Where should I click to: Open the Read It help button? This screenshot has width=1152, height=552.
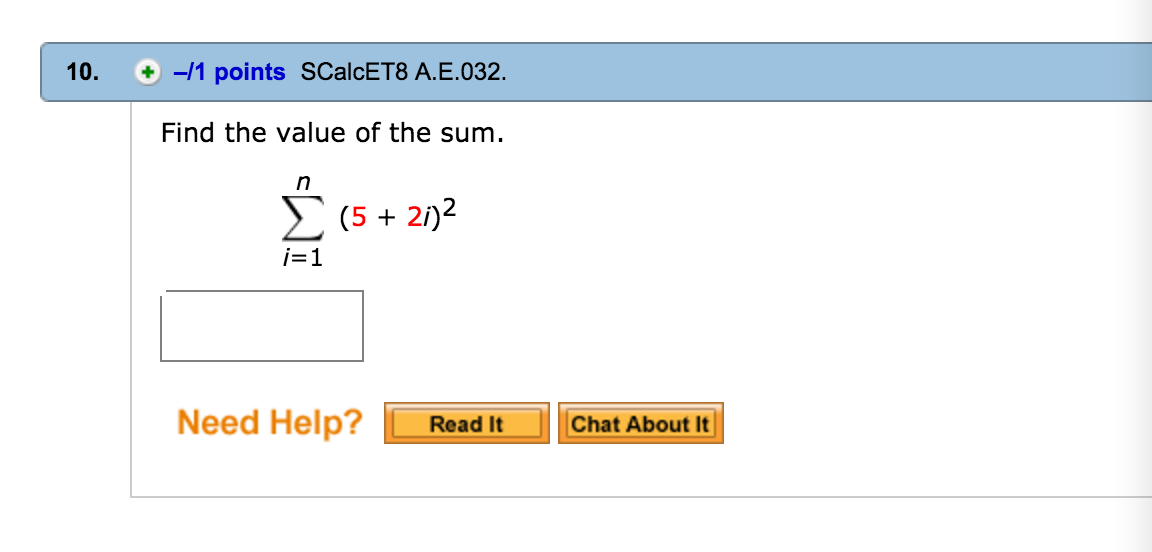pyautogui.click(x=467, y=423)
